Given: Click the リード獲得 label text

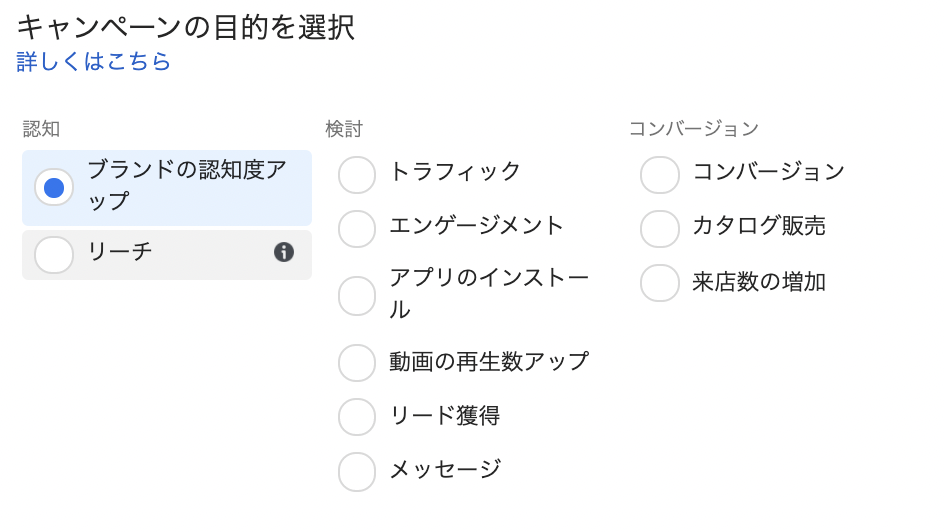Looking at the screenshot, I should coord(444,415).
